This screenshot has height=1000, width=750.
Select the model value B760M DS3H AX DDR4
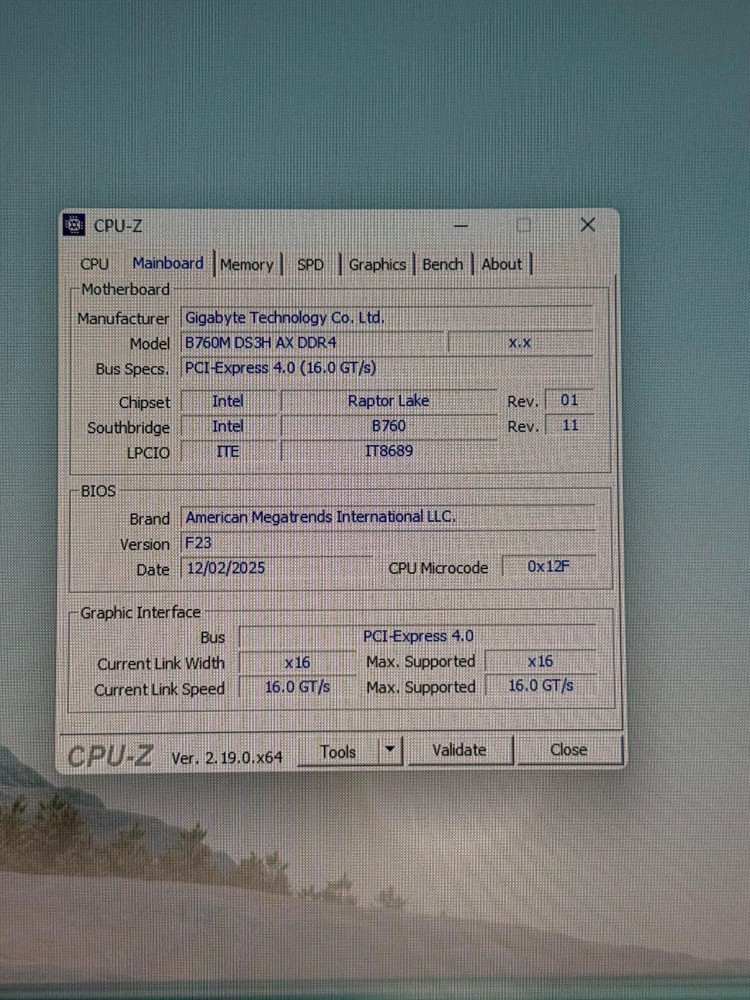tap(312, 343)
